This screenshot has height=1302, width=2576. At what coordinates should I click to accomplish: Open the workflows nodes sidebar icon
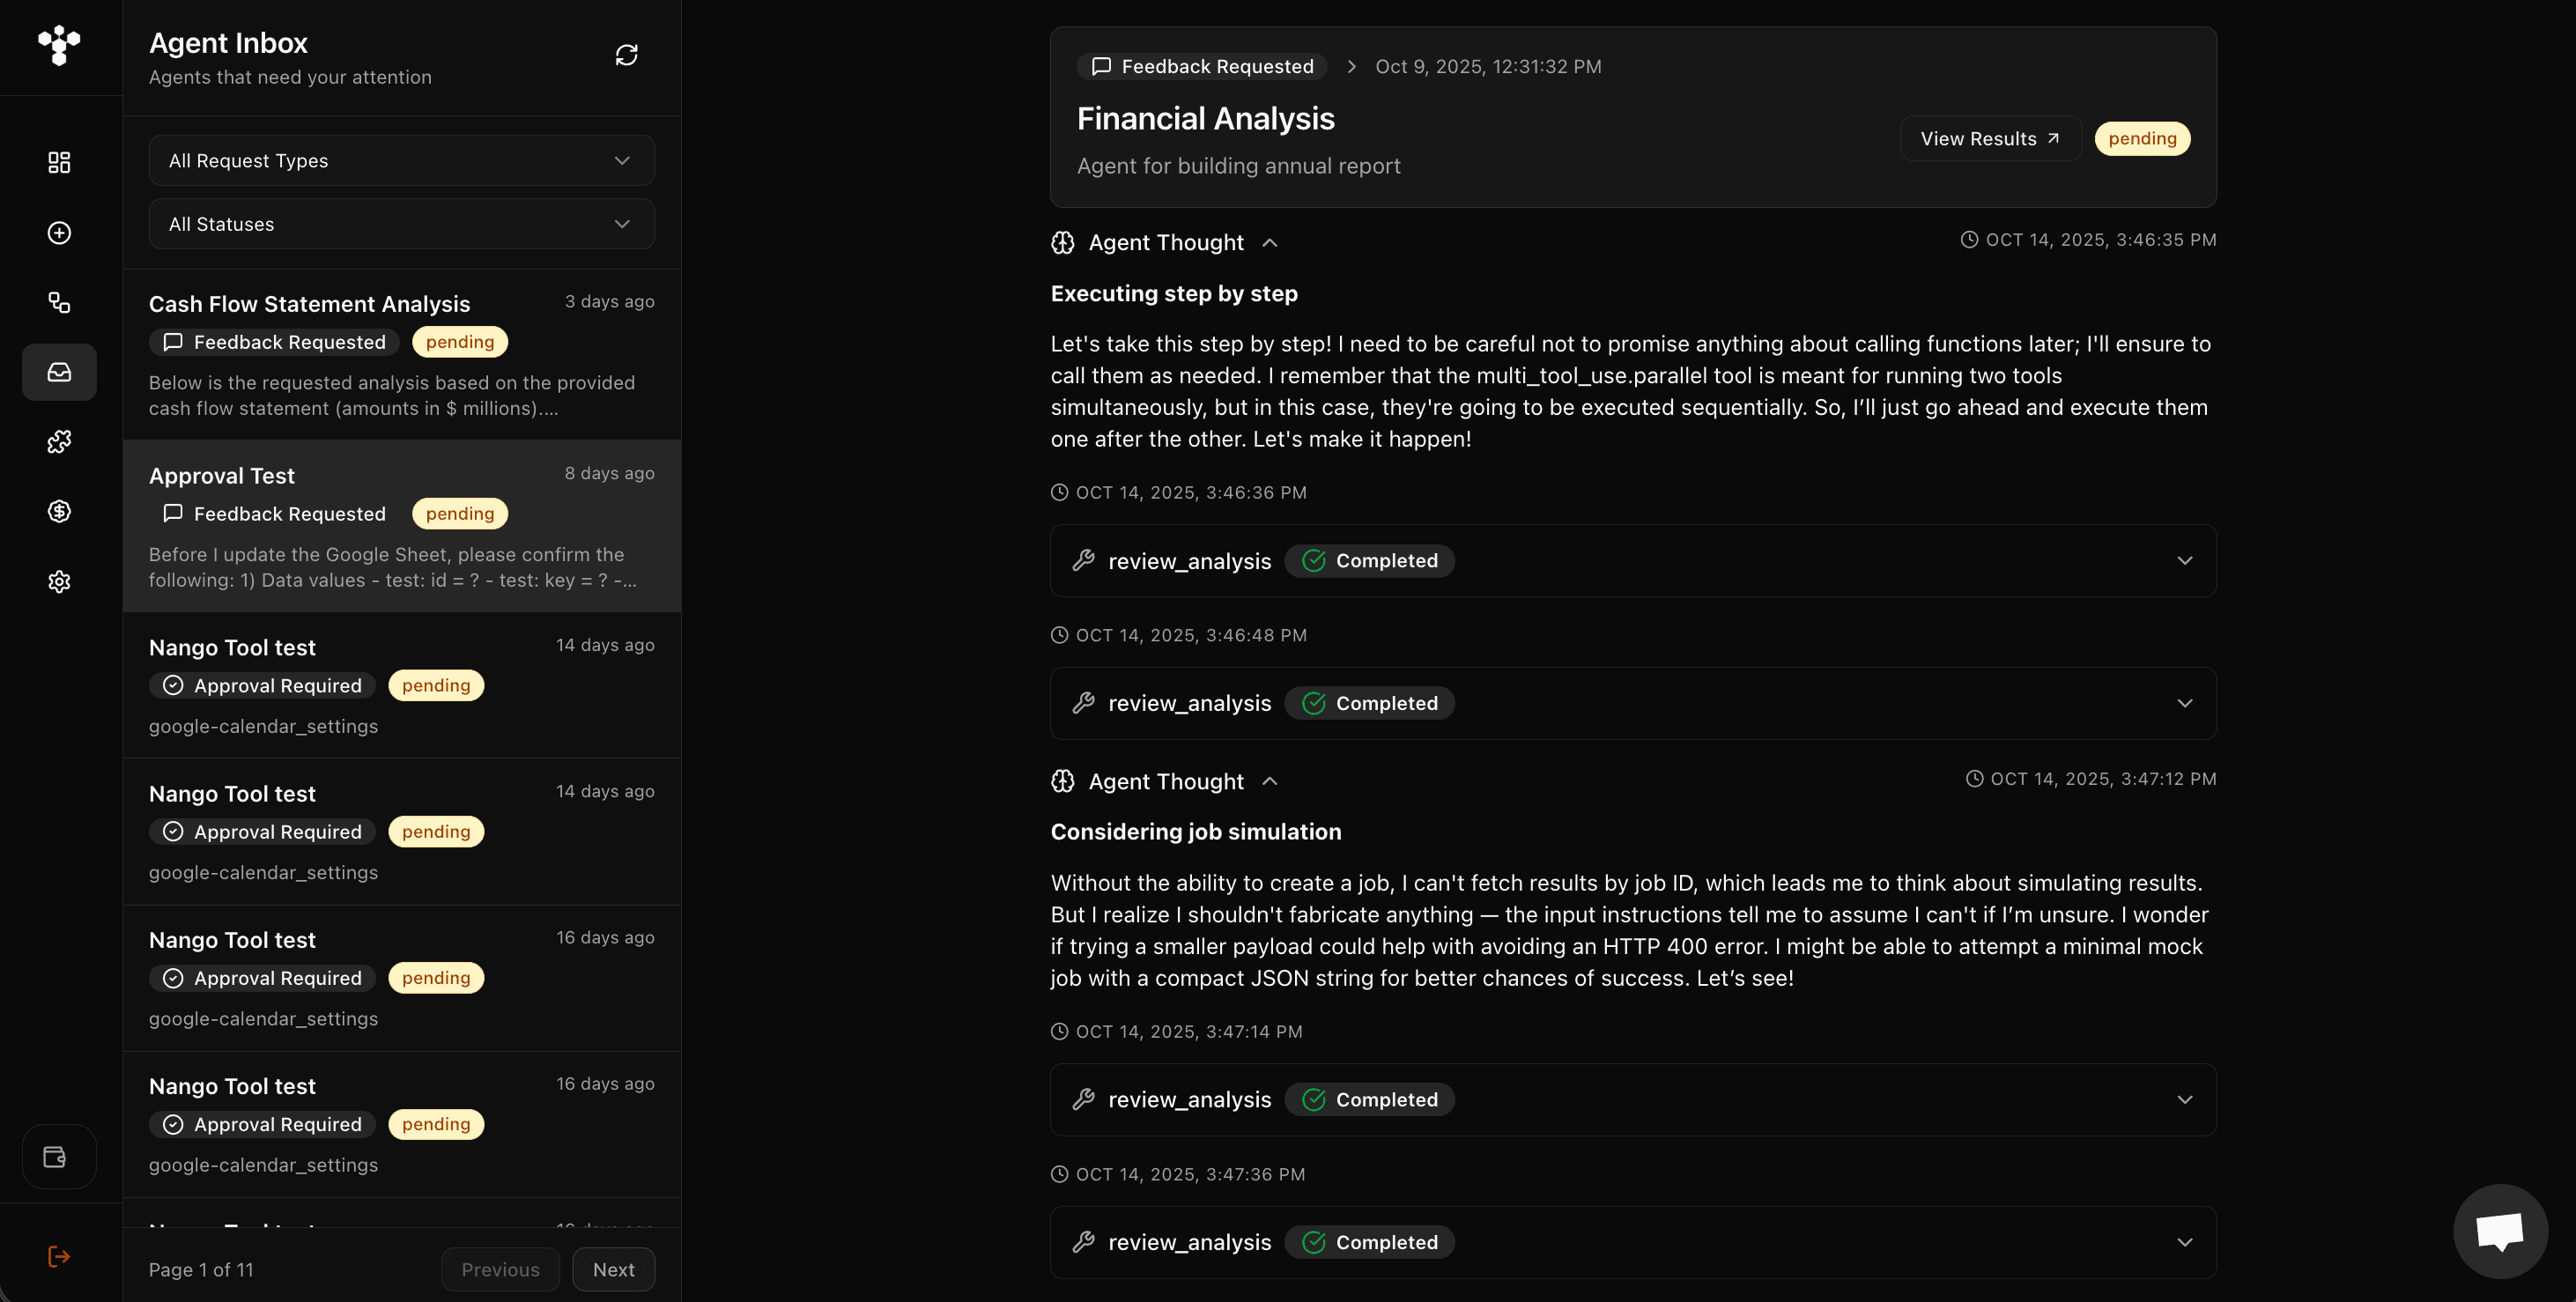[x=59, y=302]
